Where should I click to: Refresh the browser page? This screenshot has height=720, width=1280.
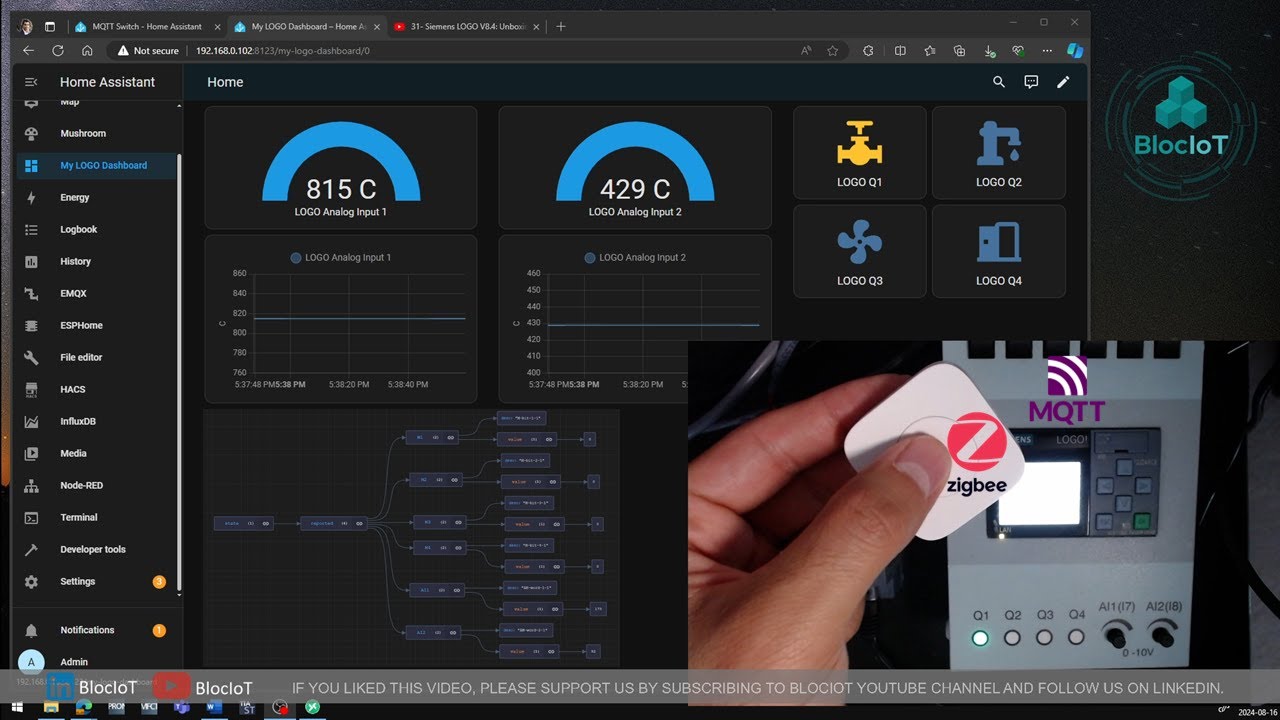tap(57, 50)
